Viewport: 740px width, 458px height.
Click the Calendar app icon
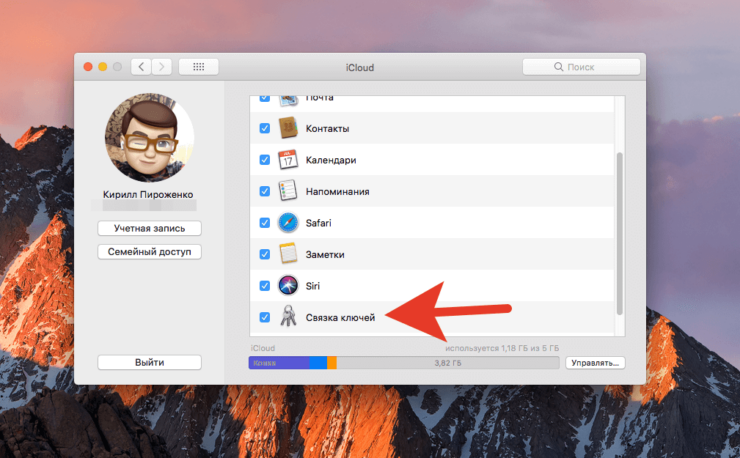[x=288, y=160]
